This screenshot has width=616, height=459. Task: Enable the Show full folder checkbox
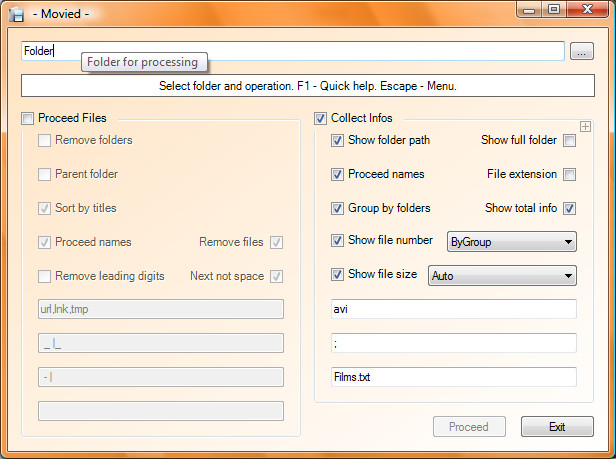click(x=570, y=140)
